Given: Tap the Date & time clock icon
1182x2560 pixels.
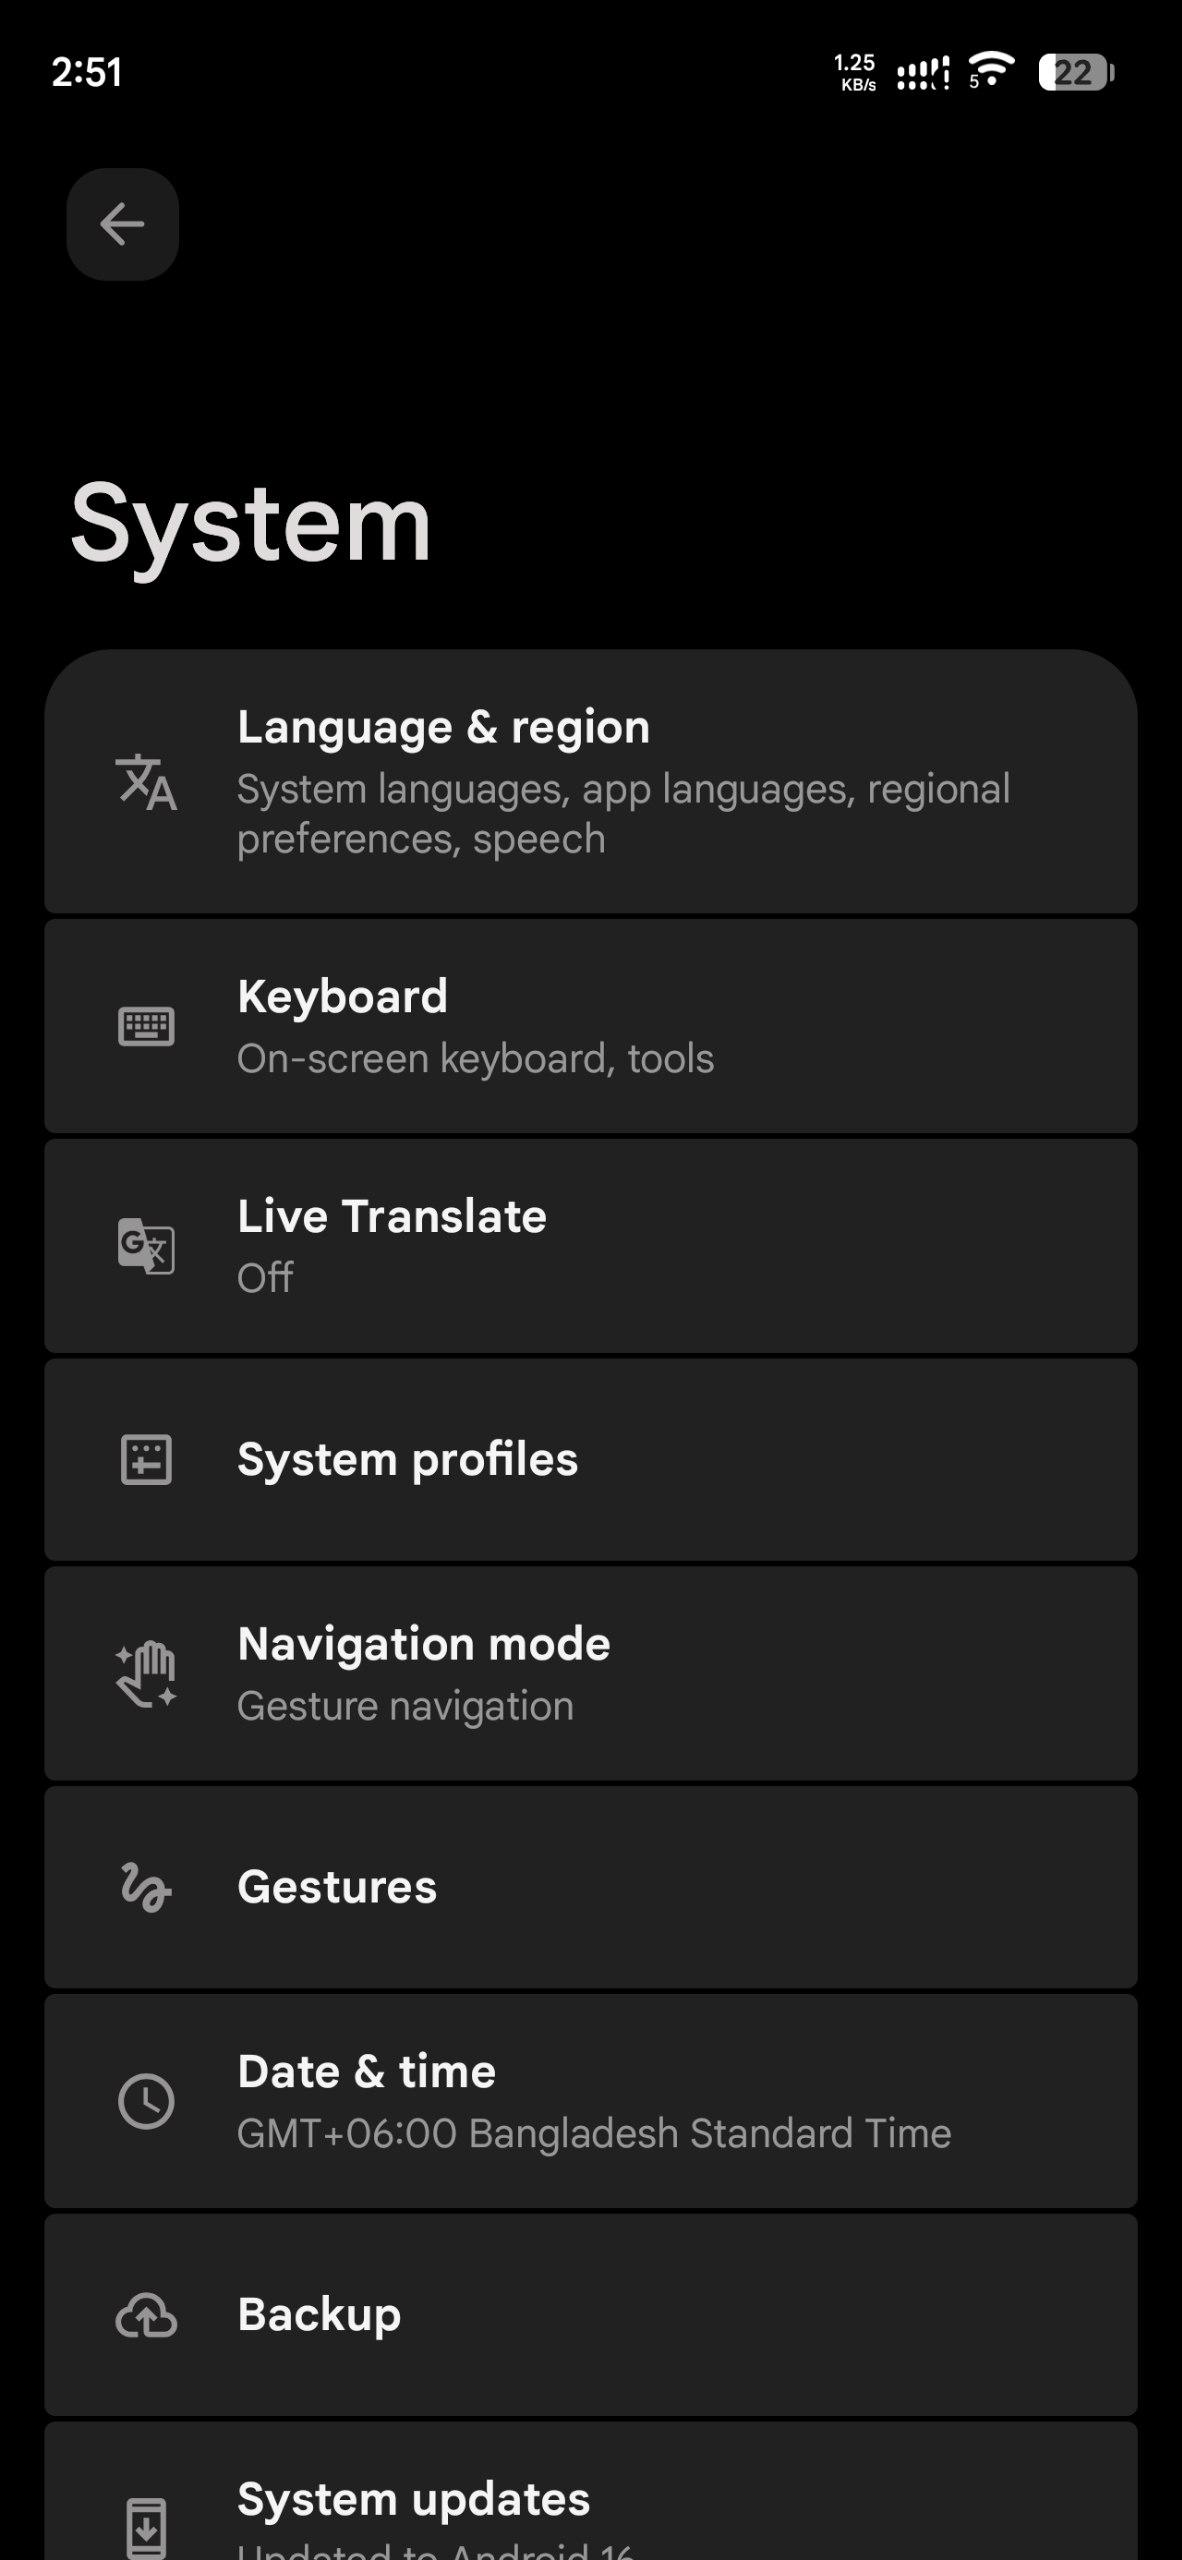Looking at the screenshot, I should tap(146, 2101).
